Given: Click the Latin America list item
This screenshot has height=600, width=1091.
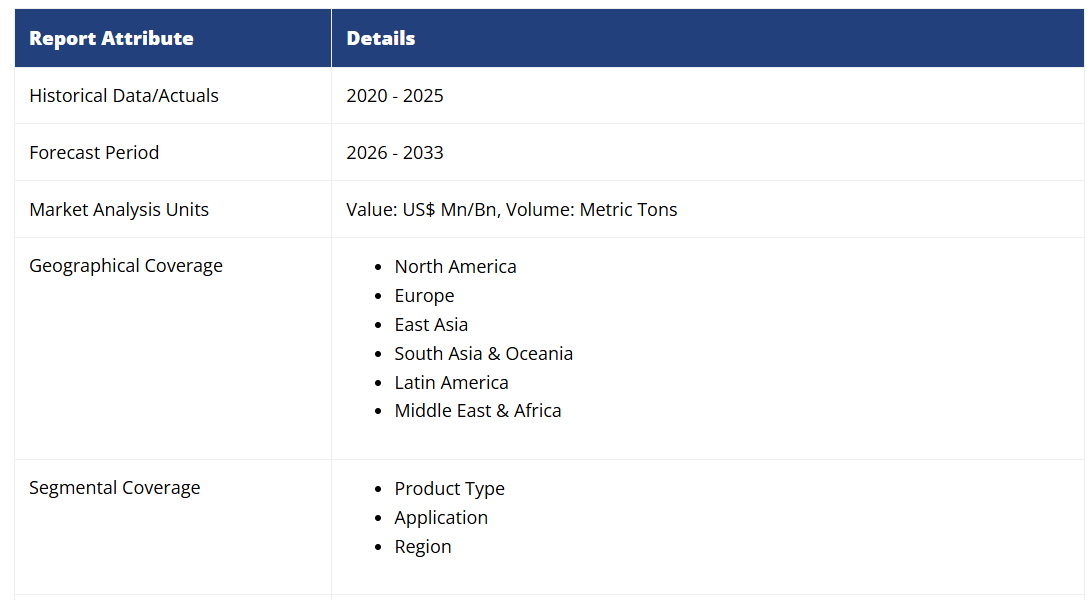Looking at the screenshot, I should tap(451, 383).
